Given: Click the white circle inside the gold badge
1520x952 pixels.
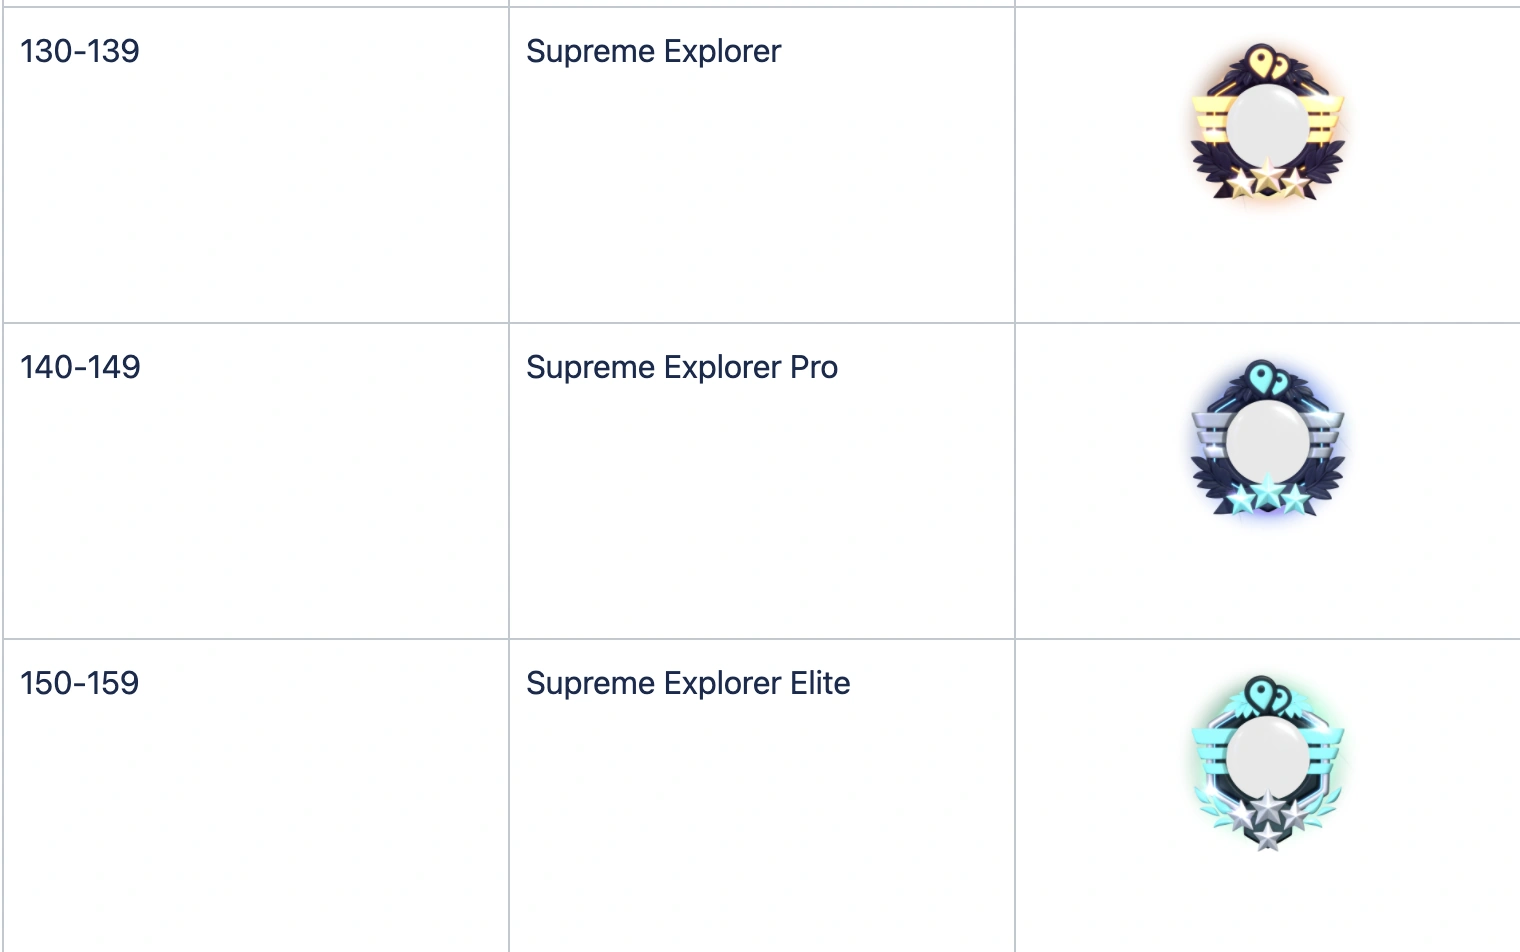Looking at the screenshot, I should [x=1267, y=123].
